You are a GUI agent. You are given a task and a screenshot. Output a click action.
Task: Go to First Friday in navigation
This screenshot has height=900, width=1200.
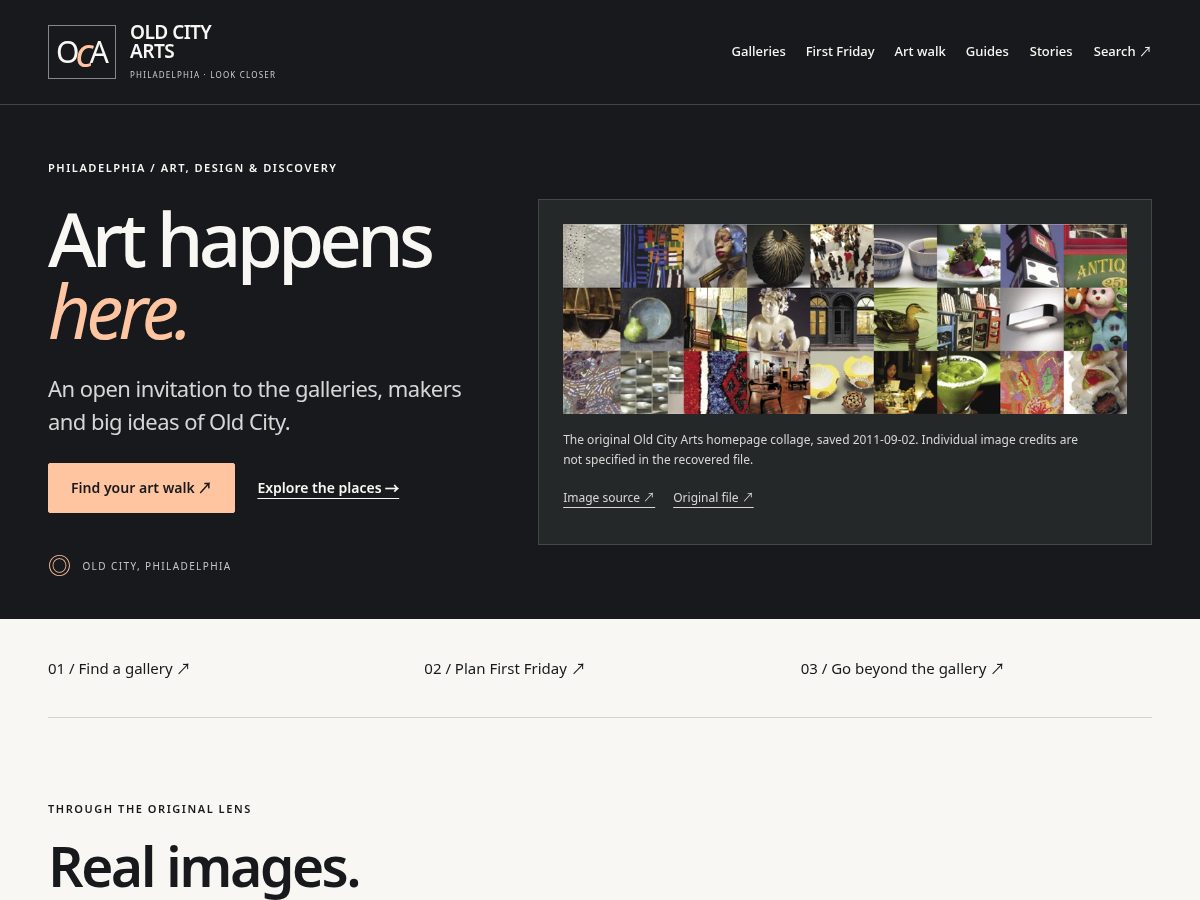(840, 51)
